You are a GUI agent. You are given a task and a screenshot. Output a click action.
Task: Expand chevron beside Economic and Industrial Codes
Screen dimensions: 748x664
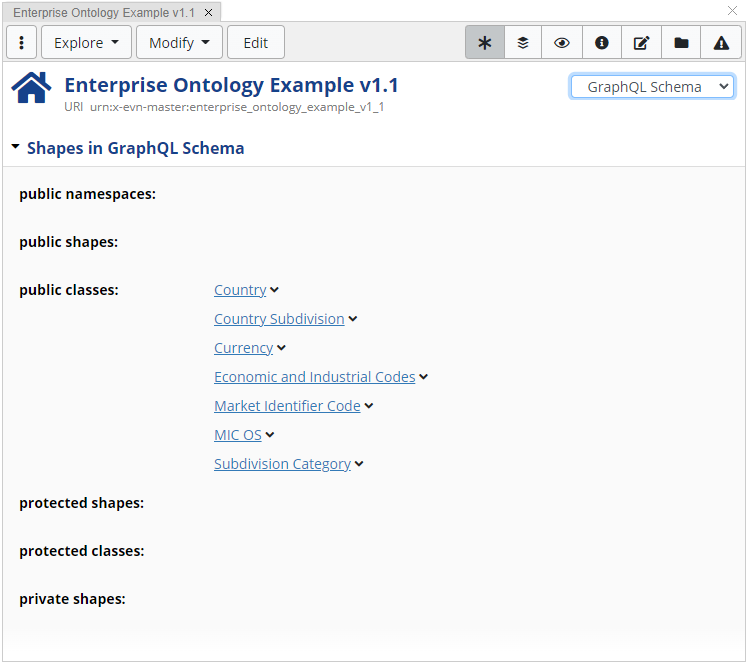pos(424,377)
